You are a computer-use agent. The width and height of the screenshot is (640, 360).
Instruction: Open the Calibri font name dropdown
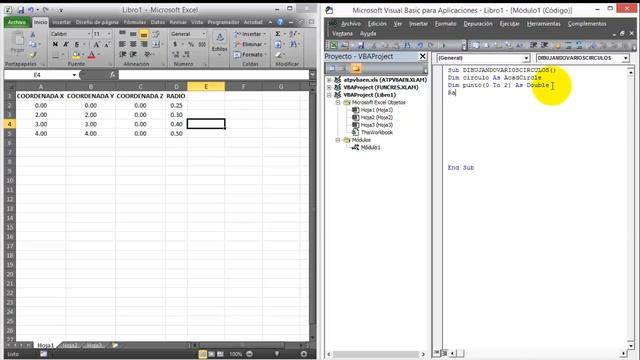89,34
